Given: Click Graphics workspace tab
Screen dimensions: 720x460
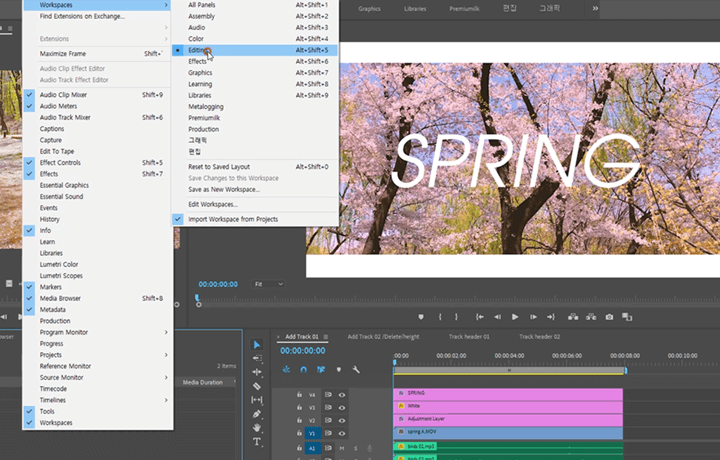Looking at the screenshot, I should pos(370,9).
